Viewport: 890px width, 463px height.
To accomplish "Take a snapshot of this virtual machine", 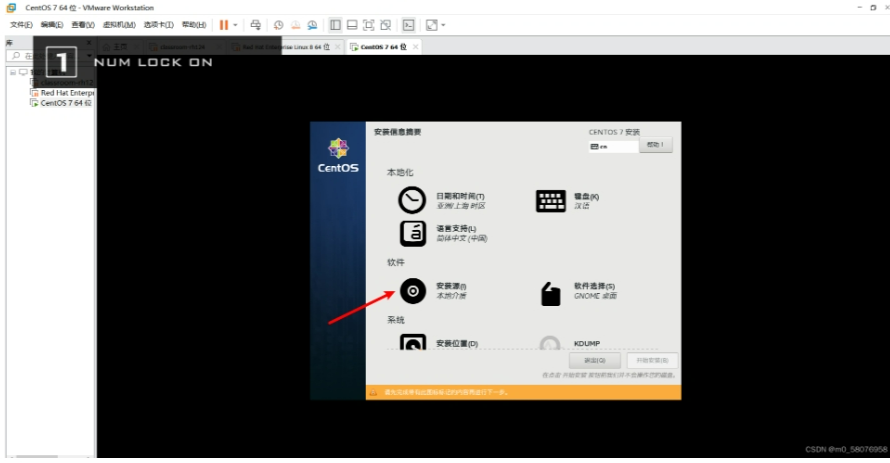I will pos(278,25).
